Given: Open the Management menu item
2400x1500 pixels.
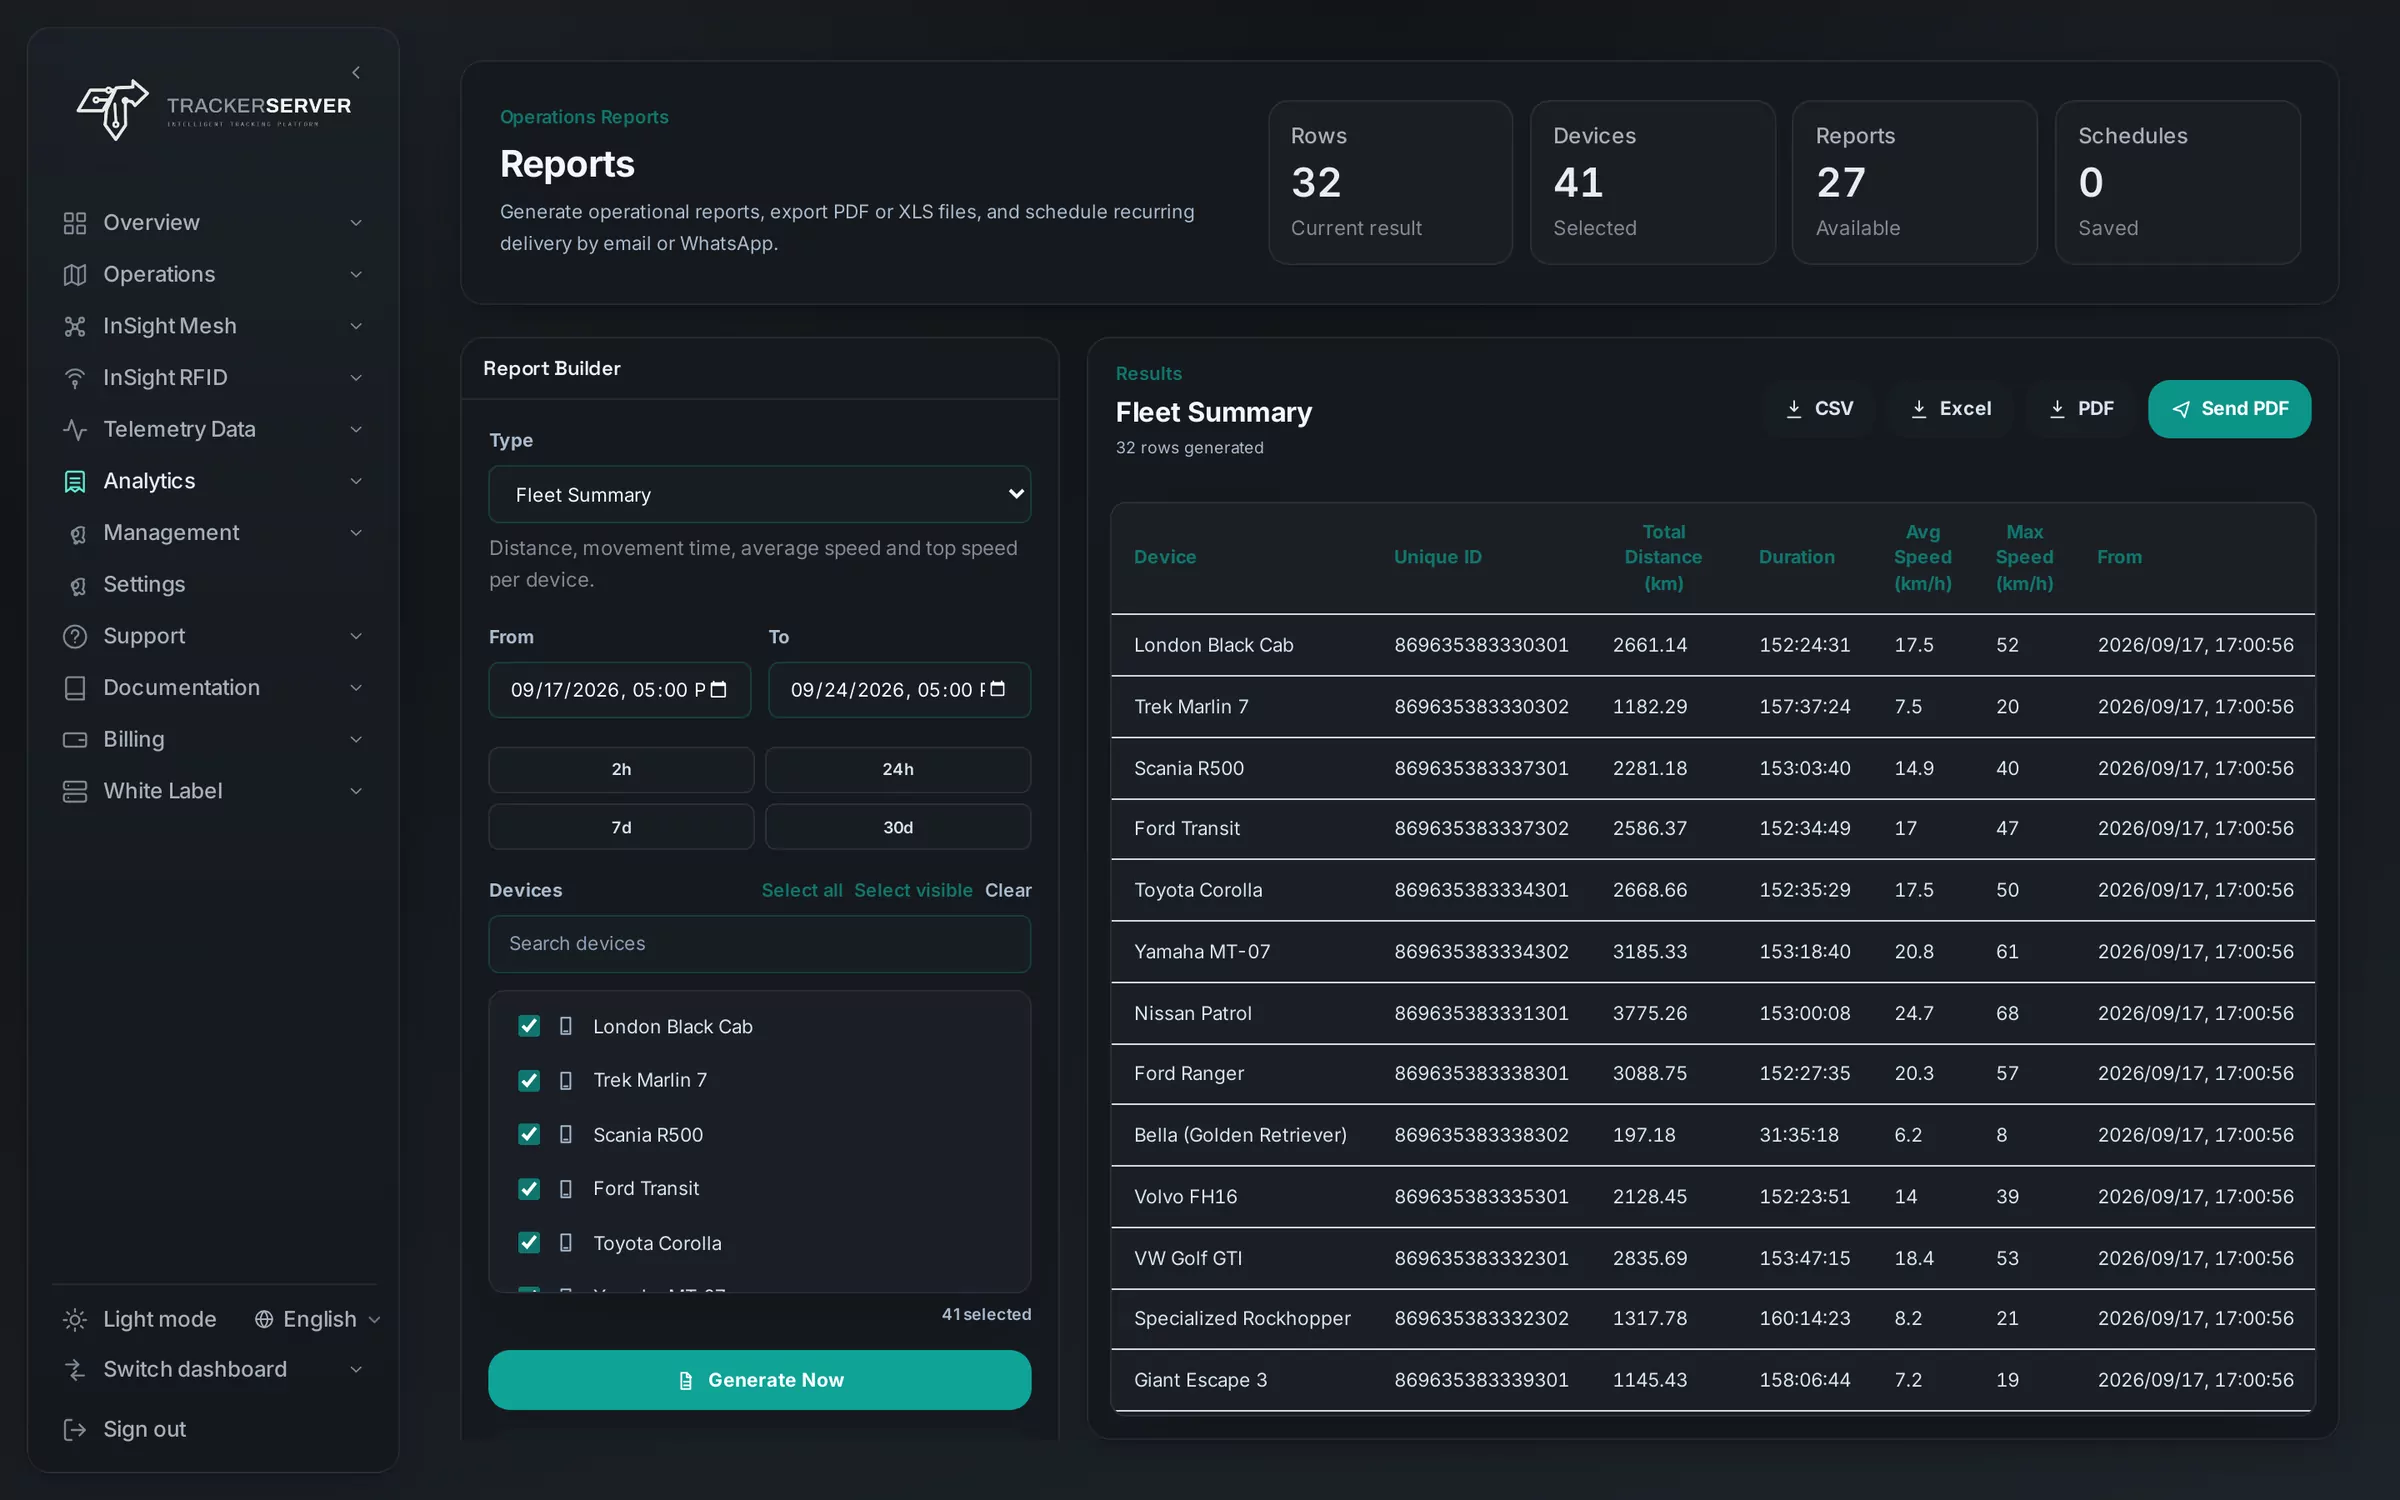Looking at the screenshot, I should coord(213,533).
